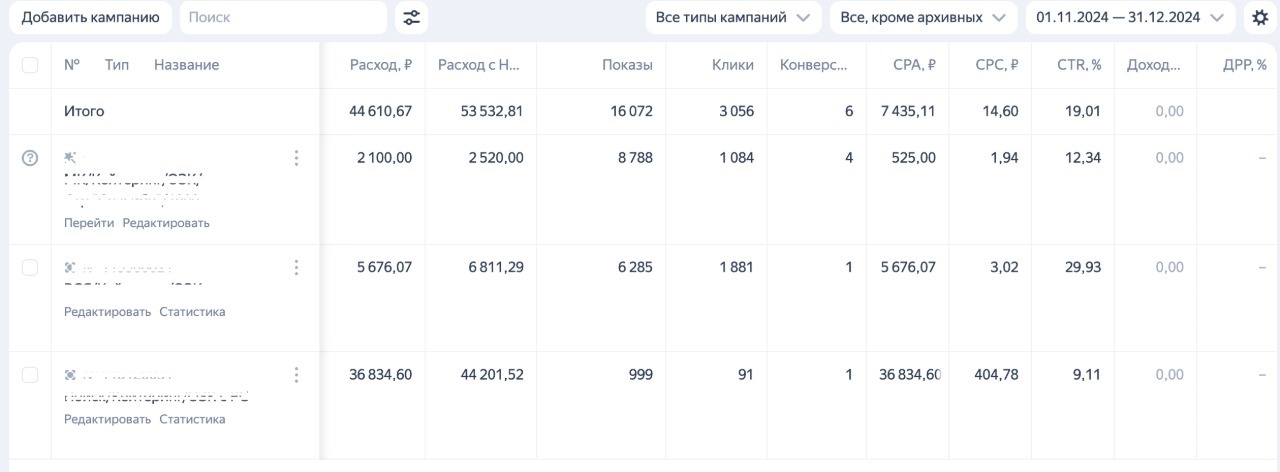Sort by the "Клики" column header

pos(732,65)
